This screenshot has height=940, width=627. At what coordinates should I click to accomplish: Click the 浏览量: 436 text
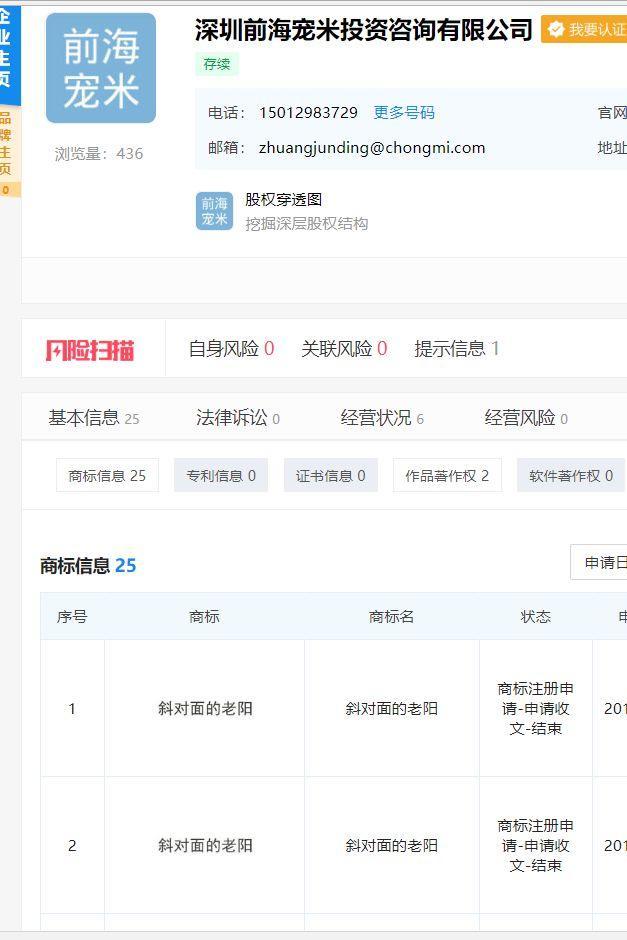[99, 154]
